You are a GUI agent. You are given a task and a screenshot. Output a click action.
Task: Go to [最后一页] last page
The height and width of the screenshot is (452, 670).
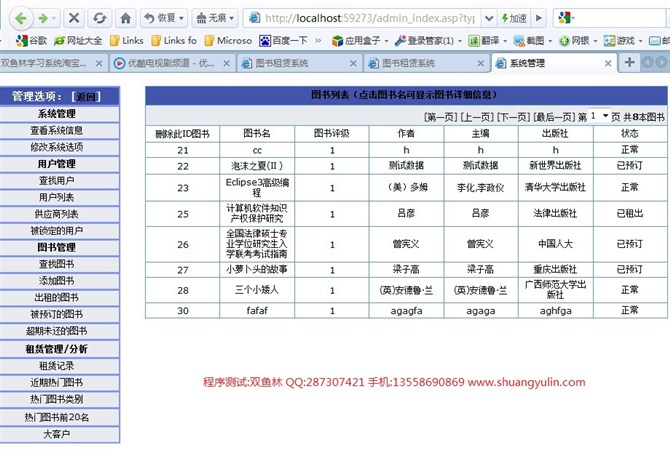554,117
